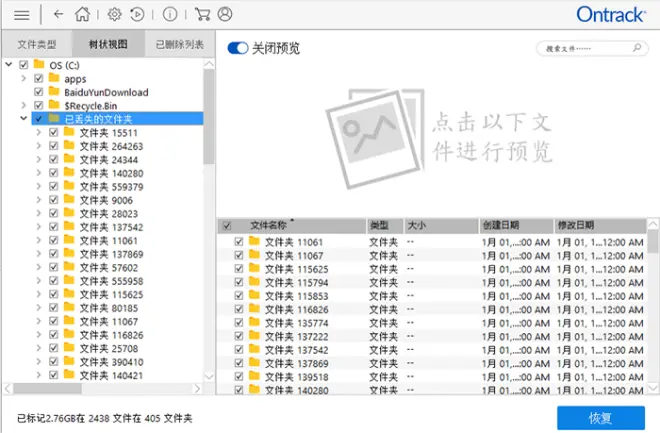Click tree scrollbar down arrow
660x433 pixels.
point(208,376)
